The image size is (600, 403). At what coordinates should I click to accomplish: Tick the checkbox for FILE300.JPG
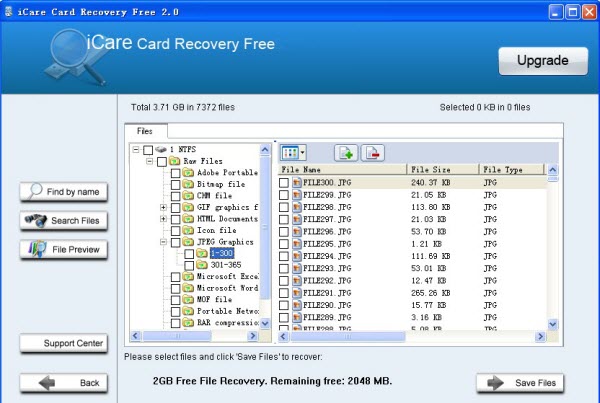click(x=284, y=183)
